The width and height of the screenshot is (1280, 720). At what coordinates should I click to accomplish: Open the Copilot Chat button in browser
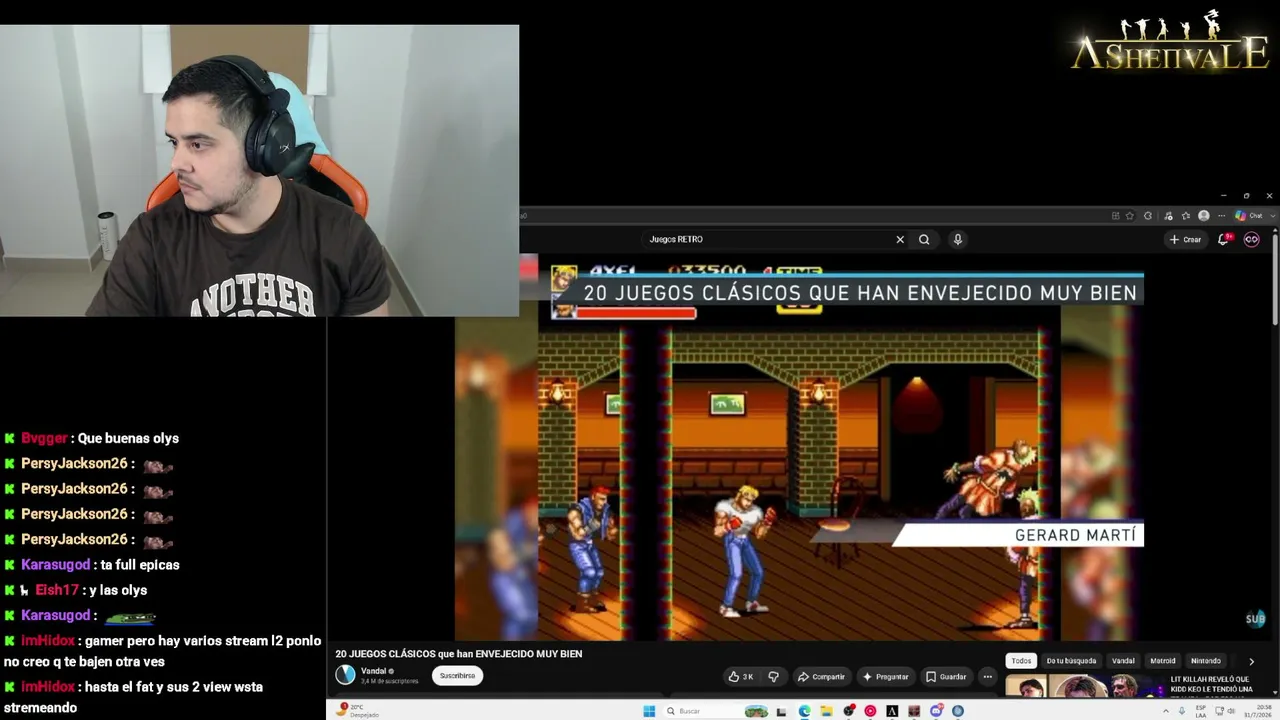[x=1249, y=216]
